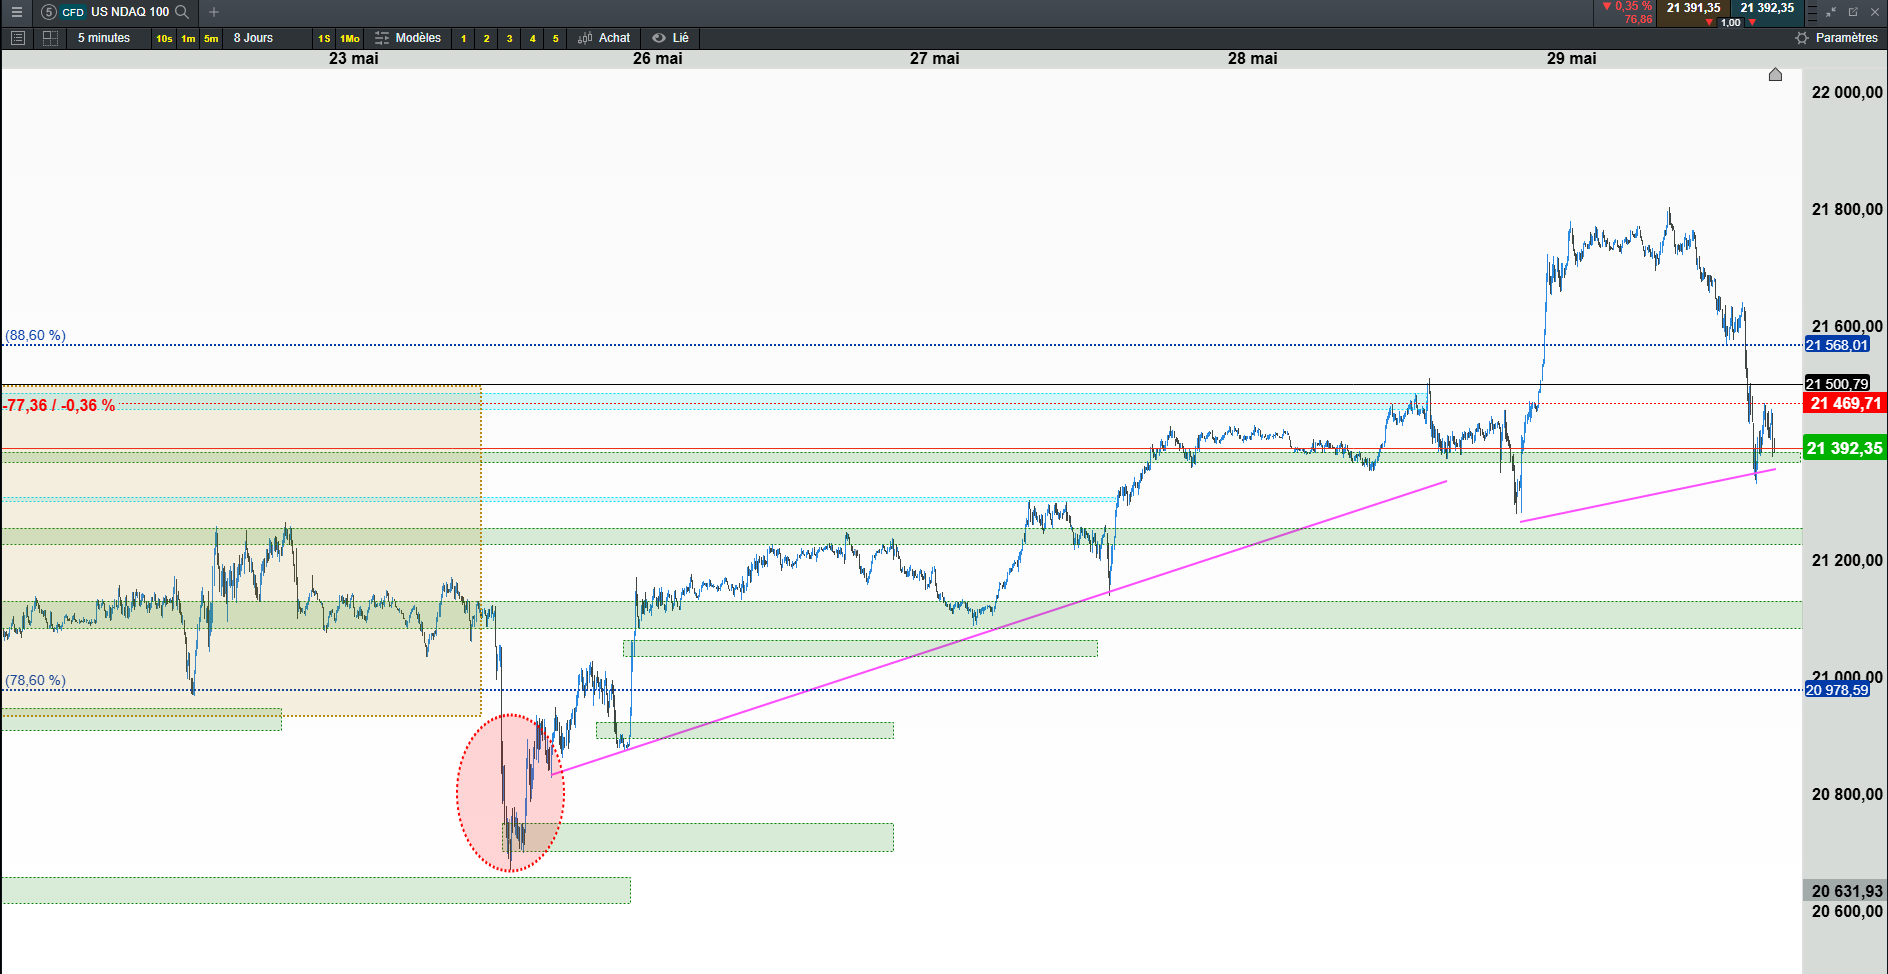Screen dimensions: 1888x974
Task: Open the 5 minutes timeframe dropdown
Action: [104, 38]
